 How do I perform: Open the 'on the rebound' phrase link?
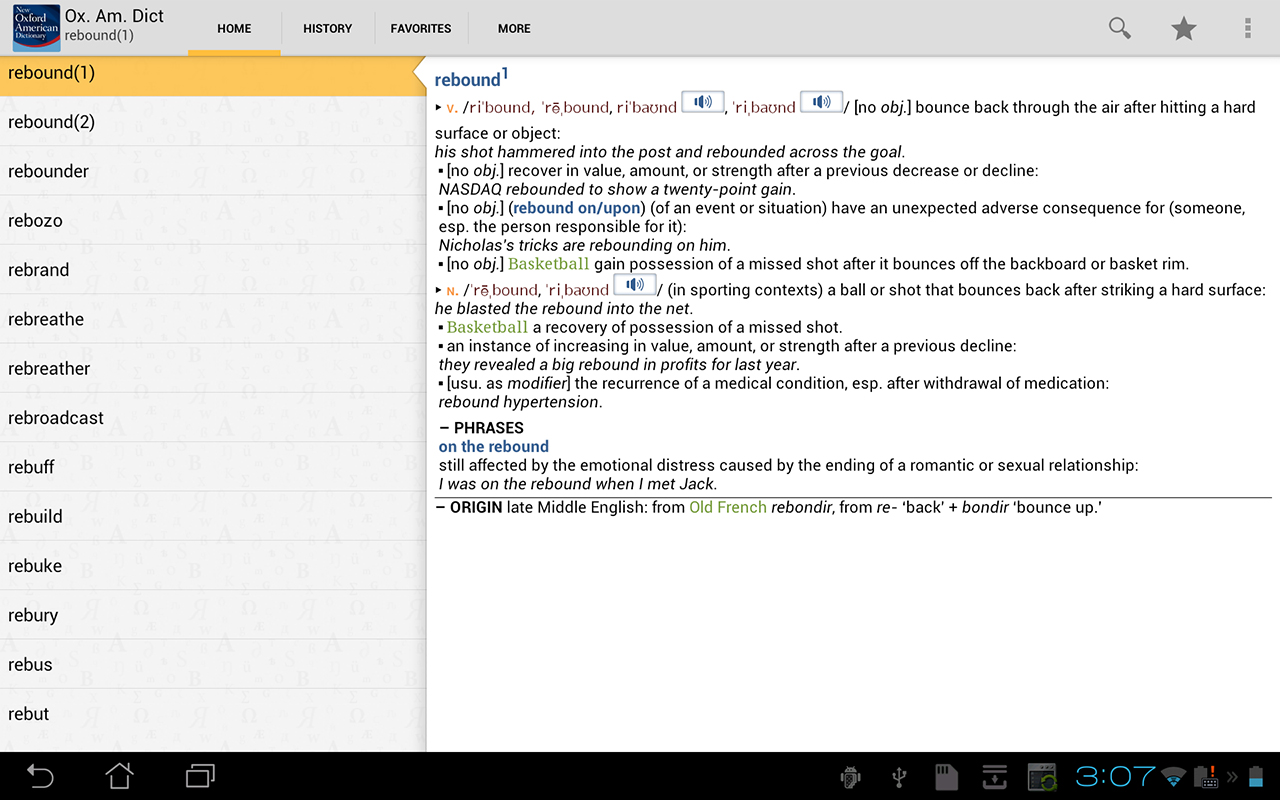(x=493, y=446)
